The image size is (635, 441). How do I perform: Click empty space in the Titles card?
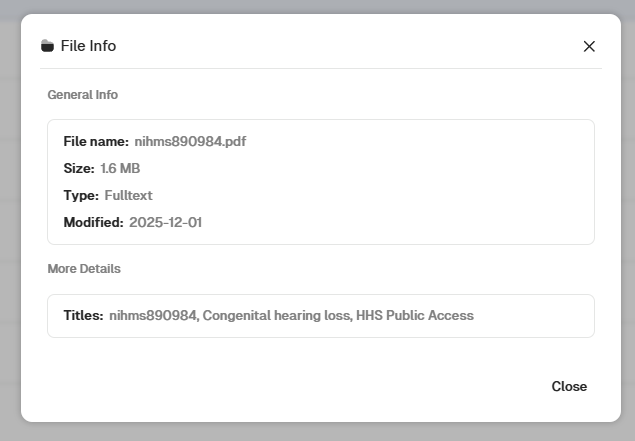[540, 315]
